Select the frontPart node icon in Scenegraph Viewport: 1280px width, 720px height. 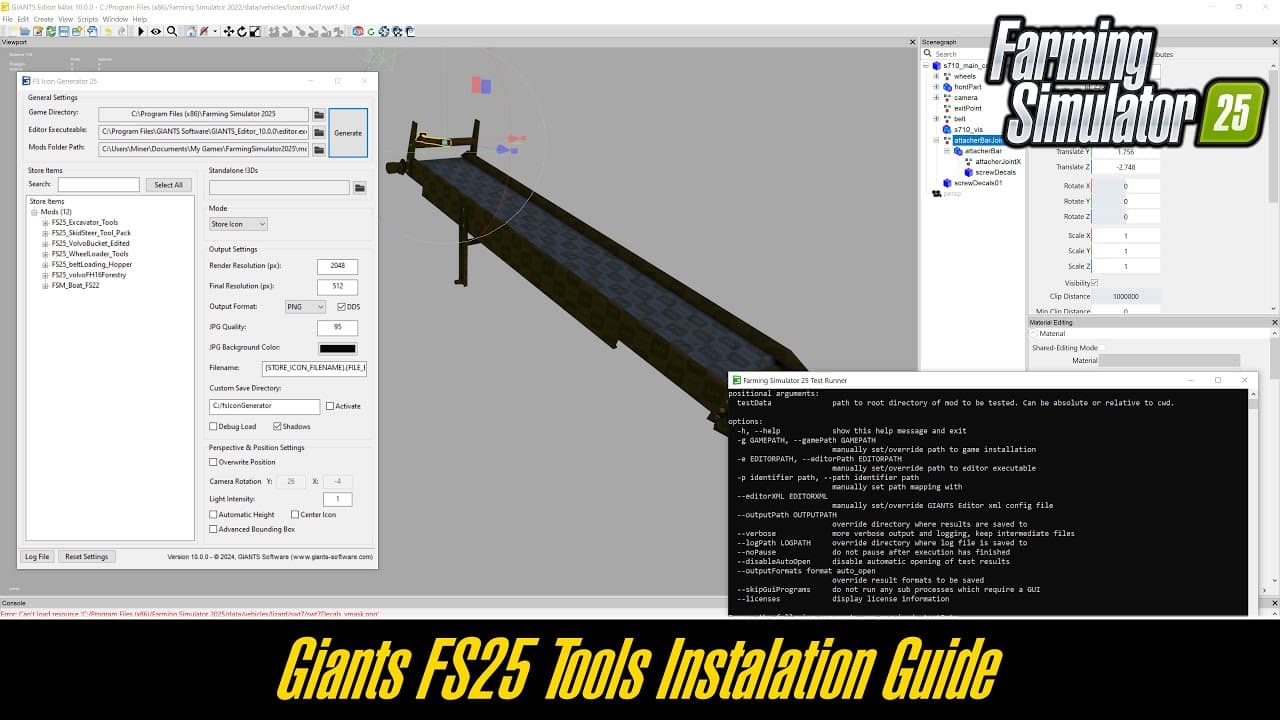946,87
